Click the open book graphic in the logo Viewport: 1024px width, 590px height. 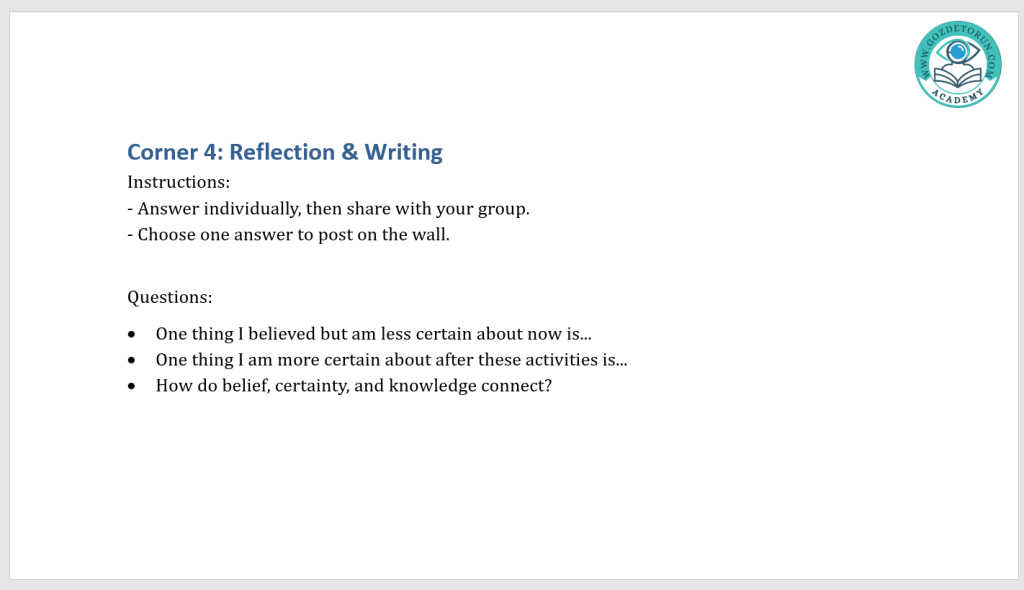click(958, 76)
